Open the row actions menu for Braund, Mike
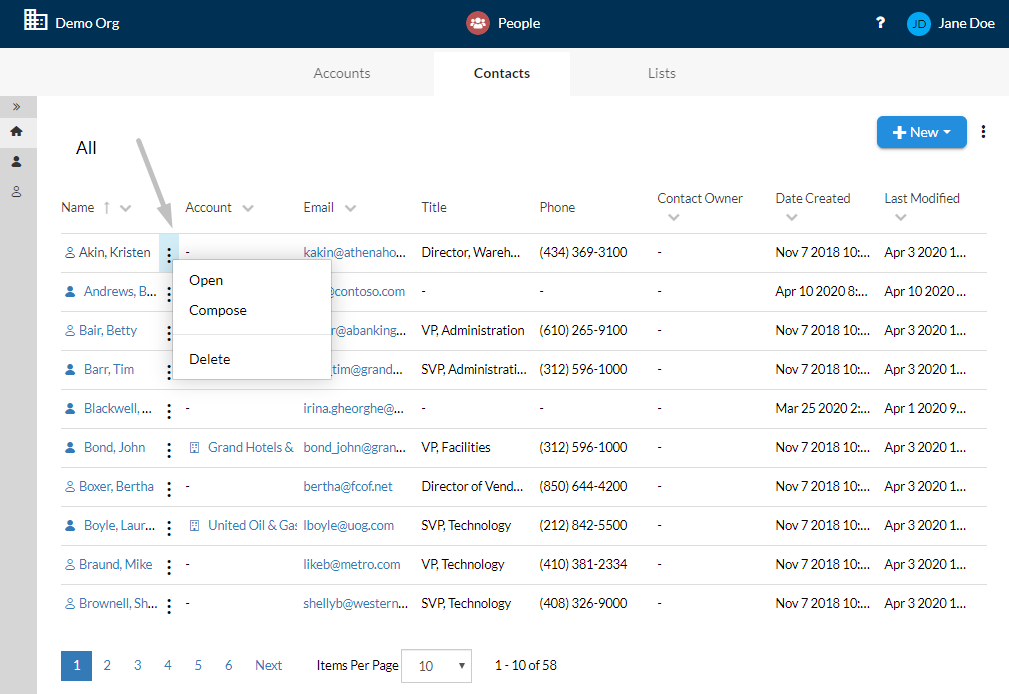The height and width of the screenshot is (694, 1009). coord(169,567)
